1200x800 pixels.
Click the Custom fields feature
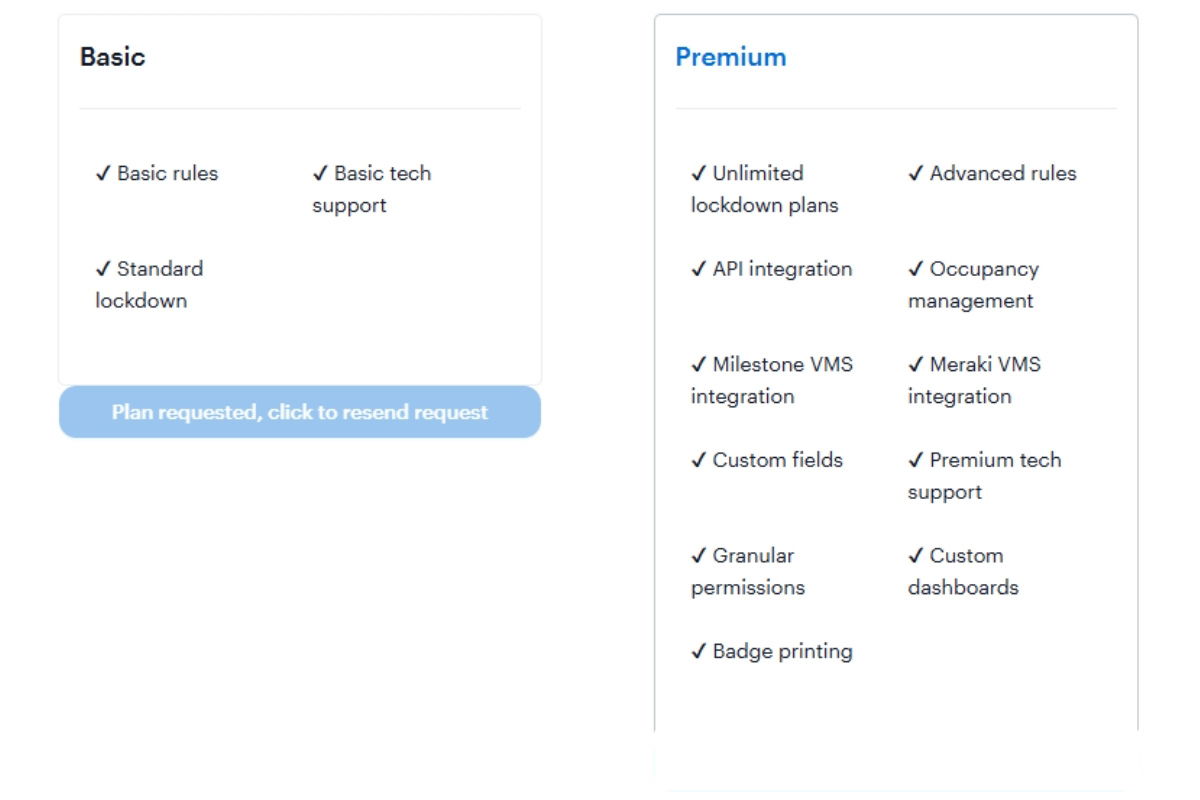(767, 460)
